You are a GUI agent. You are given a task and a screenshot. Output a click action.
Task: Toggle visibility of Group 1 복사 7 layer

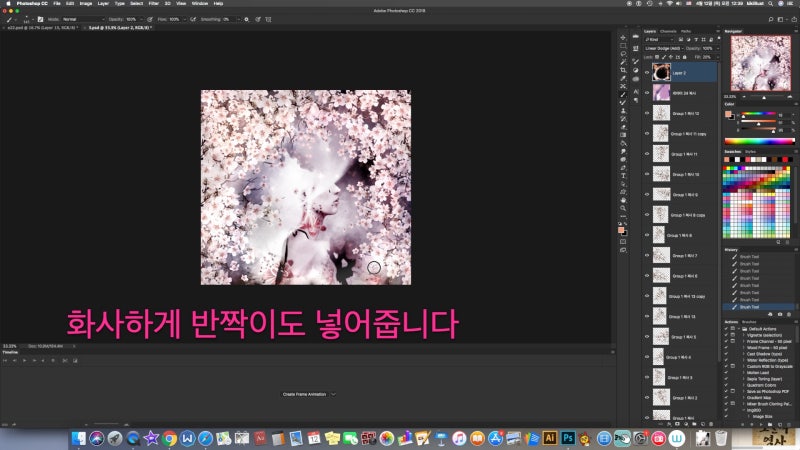pos(647,255)
